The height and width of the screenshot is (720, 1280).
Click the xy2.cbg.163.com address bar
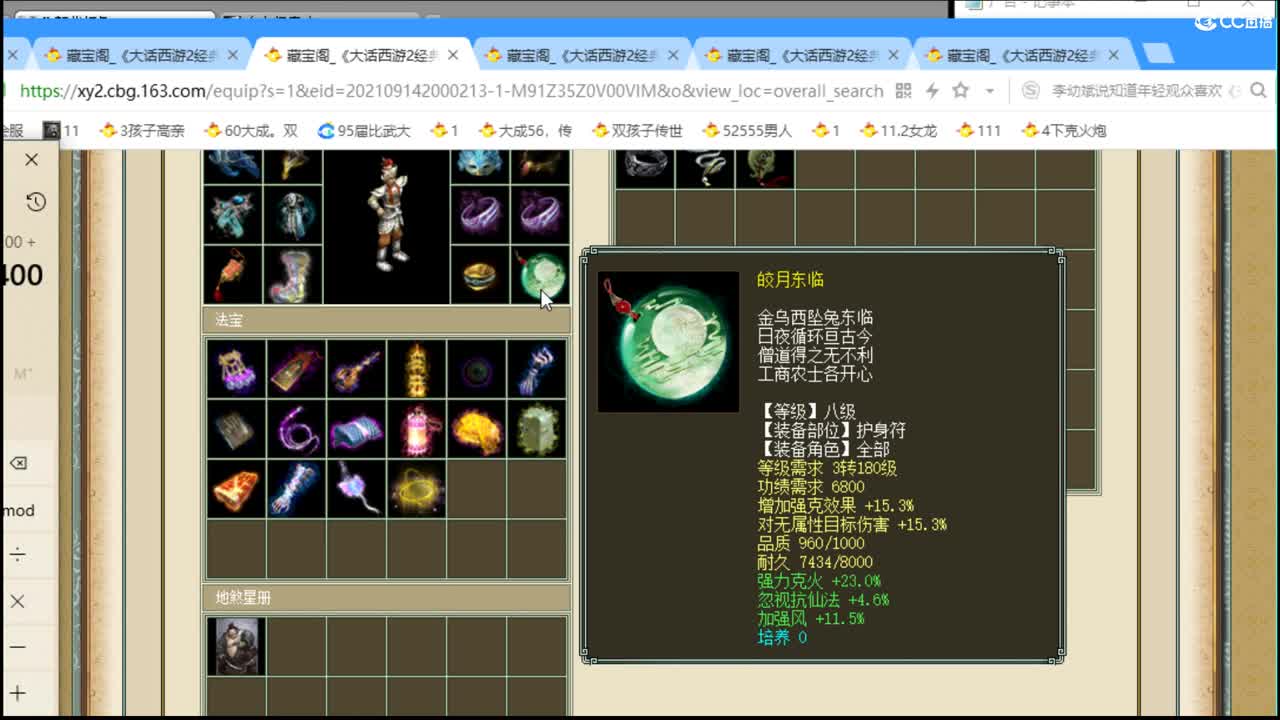(451, 91)
